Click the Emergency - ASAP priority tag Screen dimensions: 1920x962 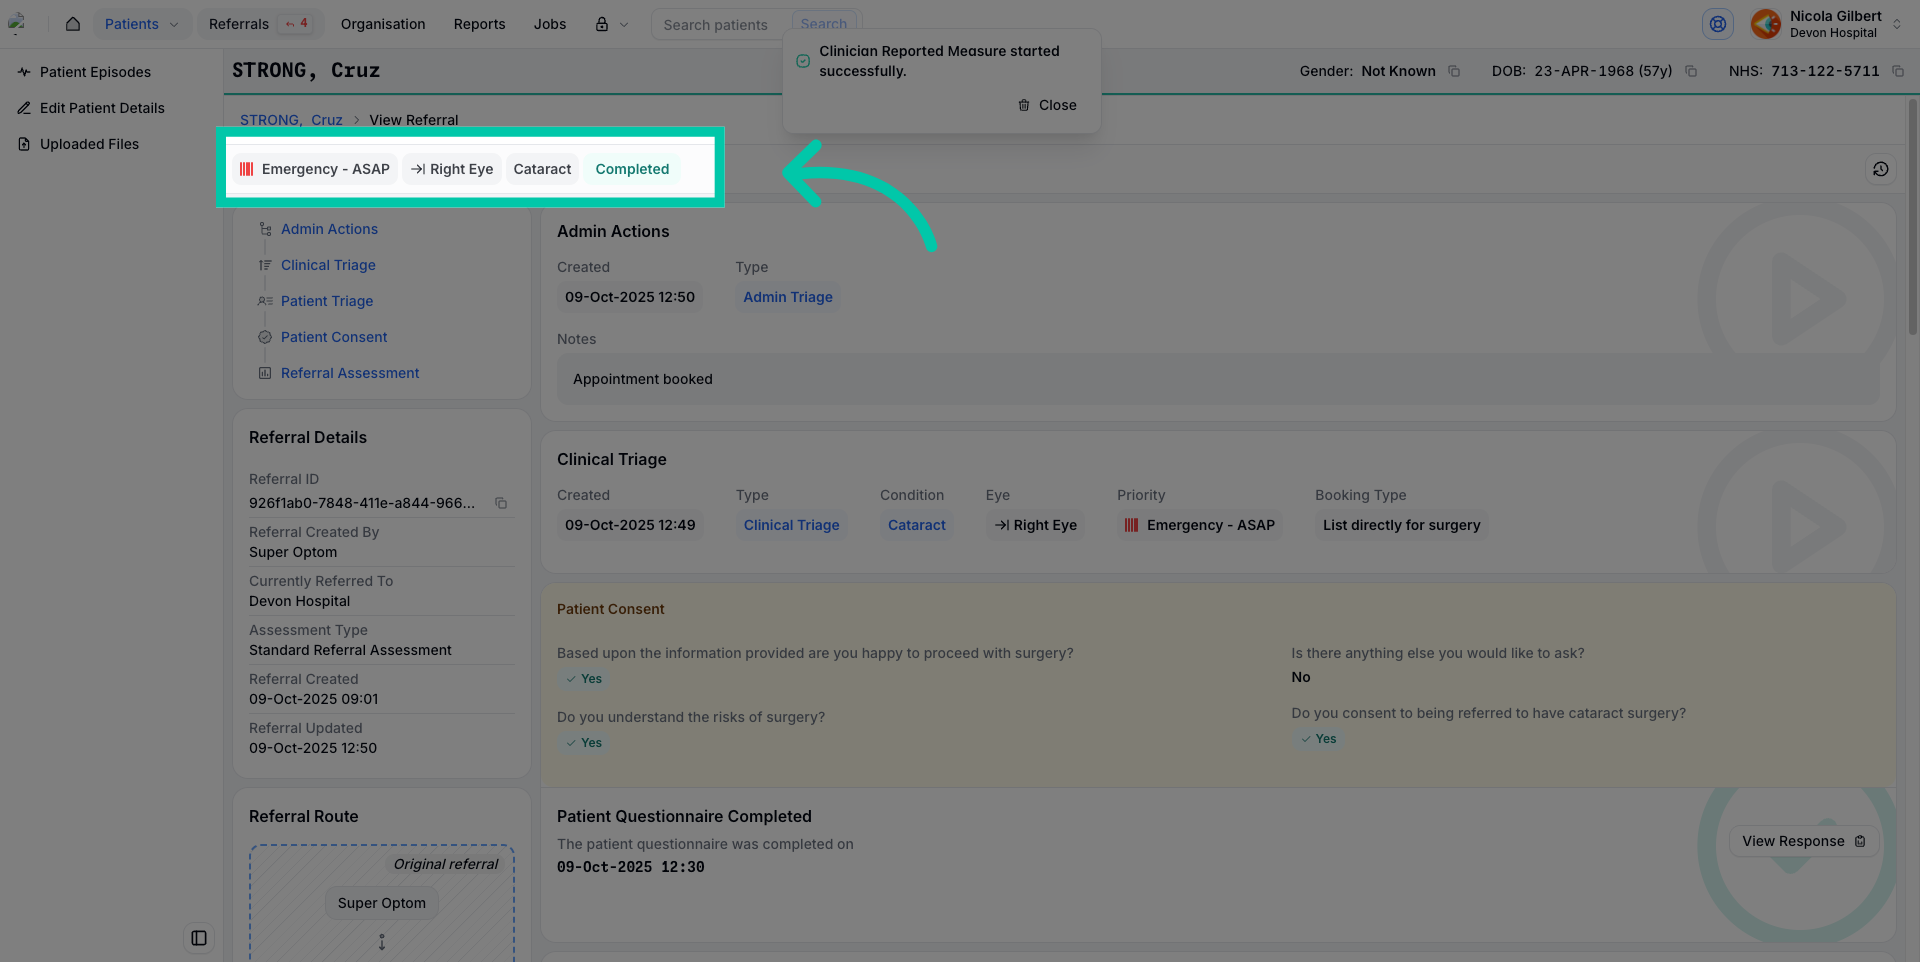tap(315, 169)
